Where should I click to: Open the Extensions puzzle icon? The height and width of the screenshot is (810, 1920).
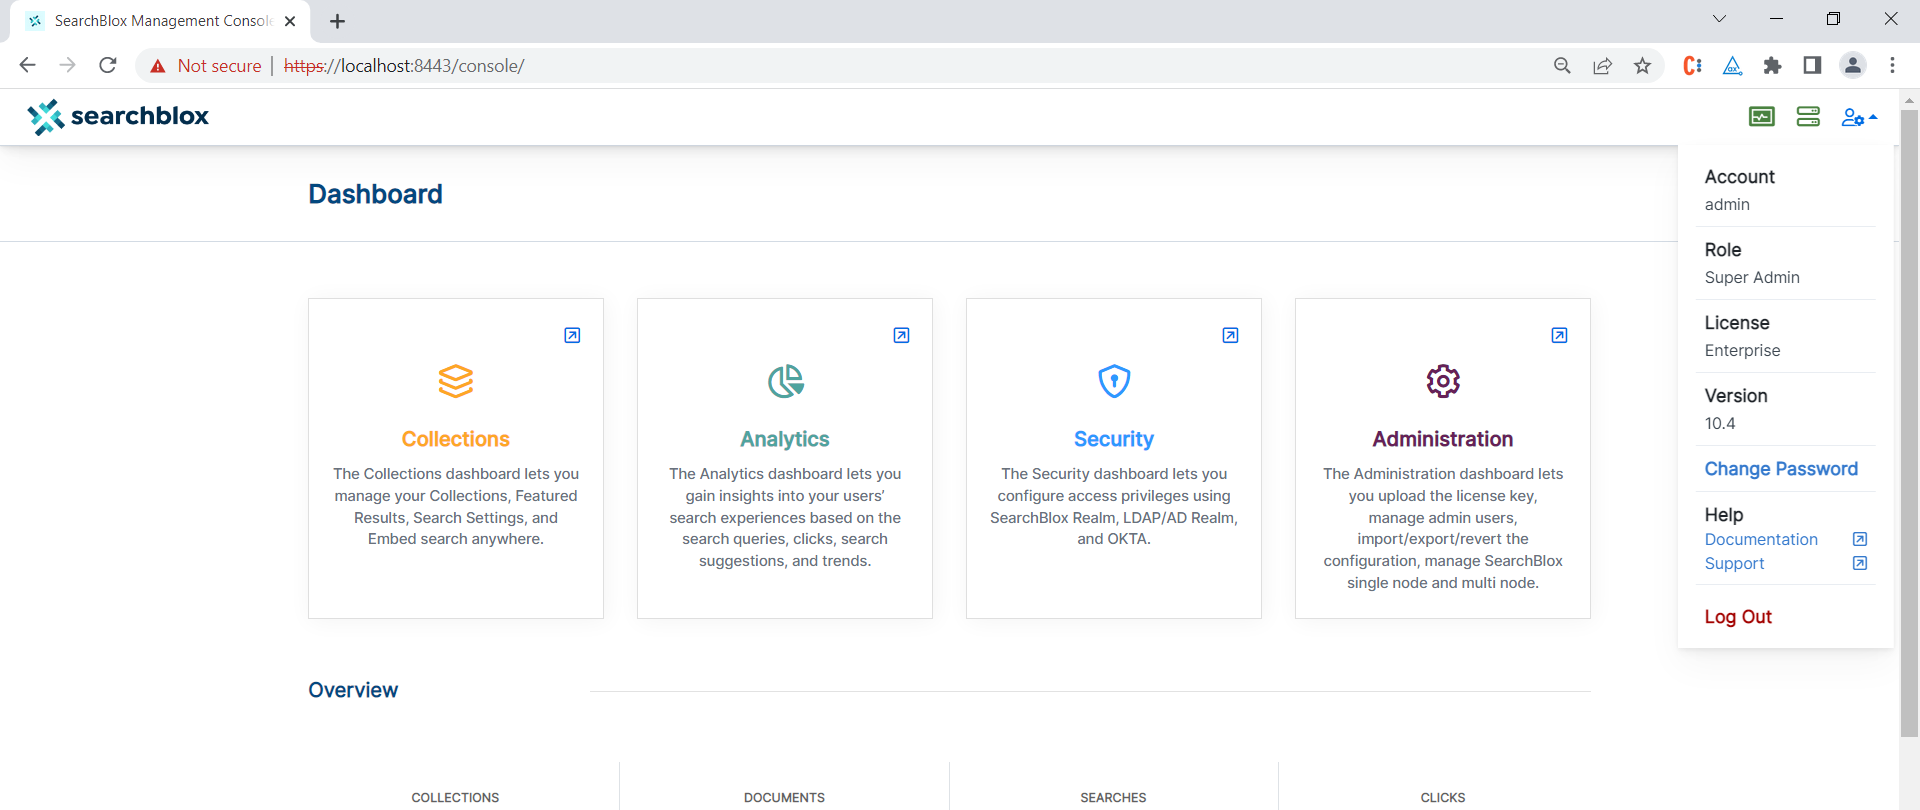pos(1772,65)
